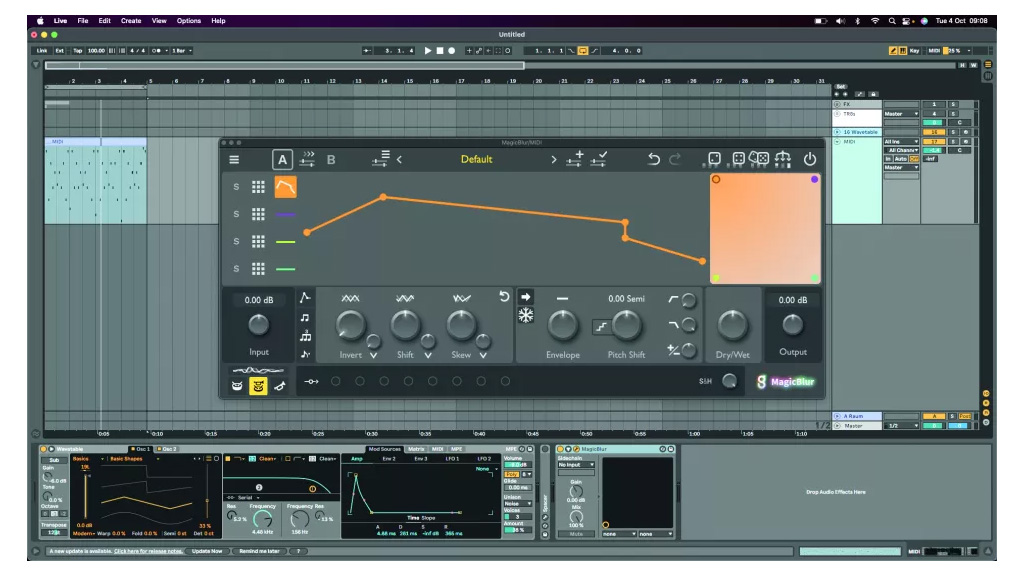Image resolution: width=1024 pixels, height=576 pixels.
Task: Toggle the snowflake freeze button
Action: [x=526, y=315]
